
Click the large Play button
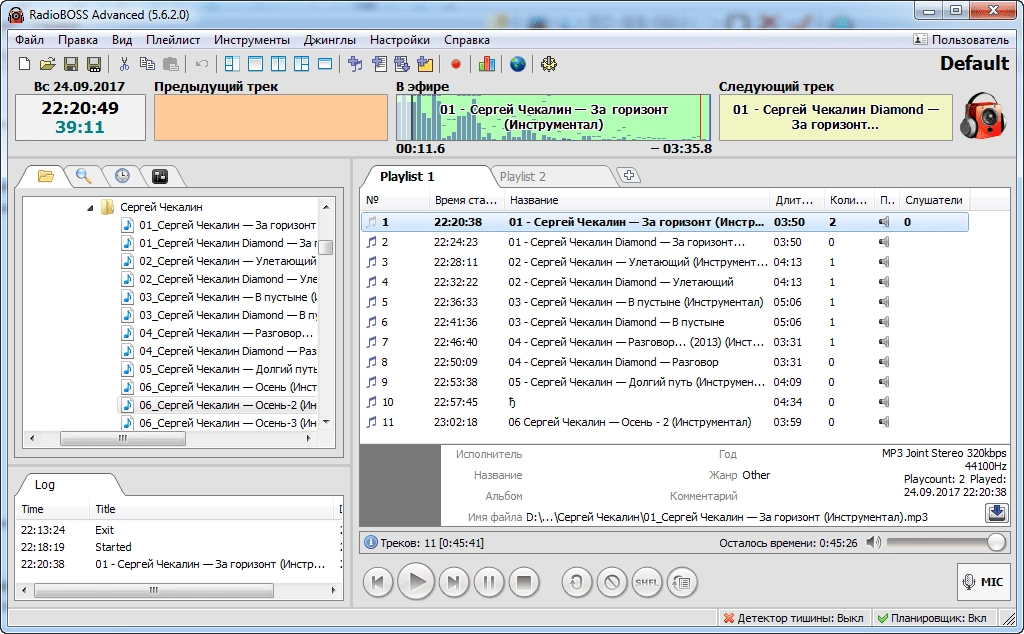[x=416, y=581]
